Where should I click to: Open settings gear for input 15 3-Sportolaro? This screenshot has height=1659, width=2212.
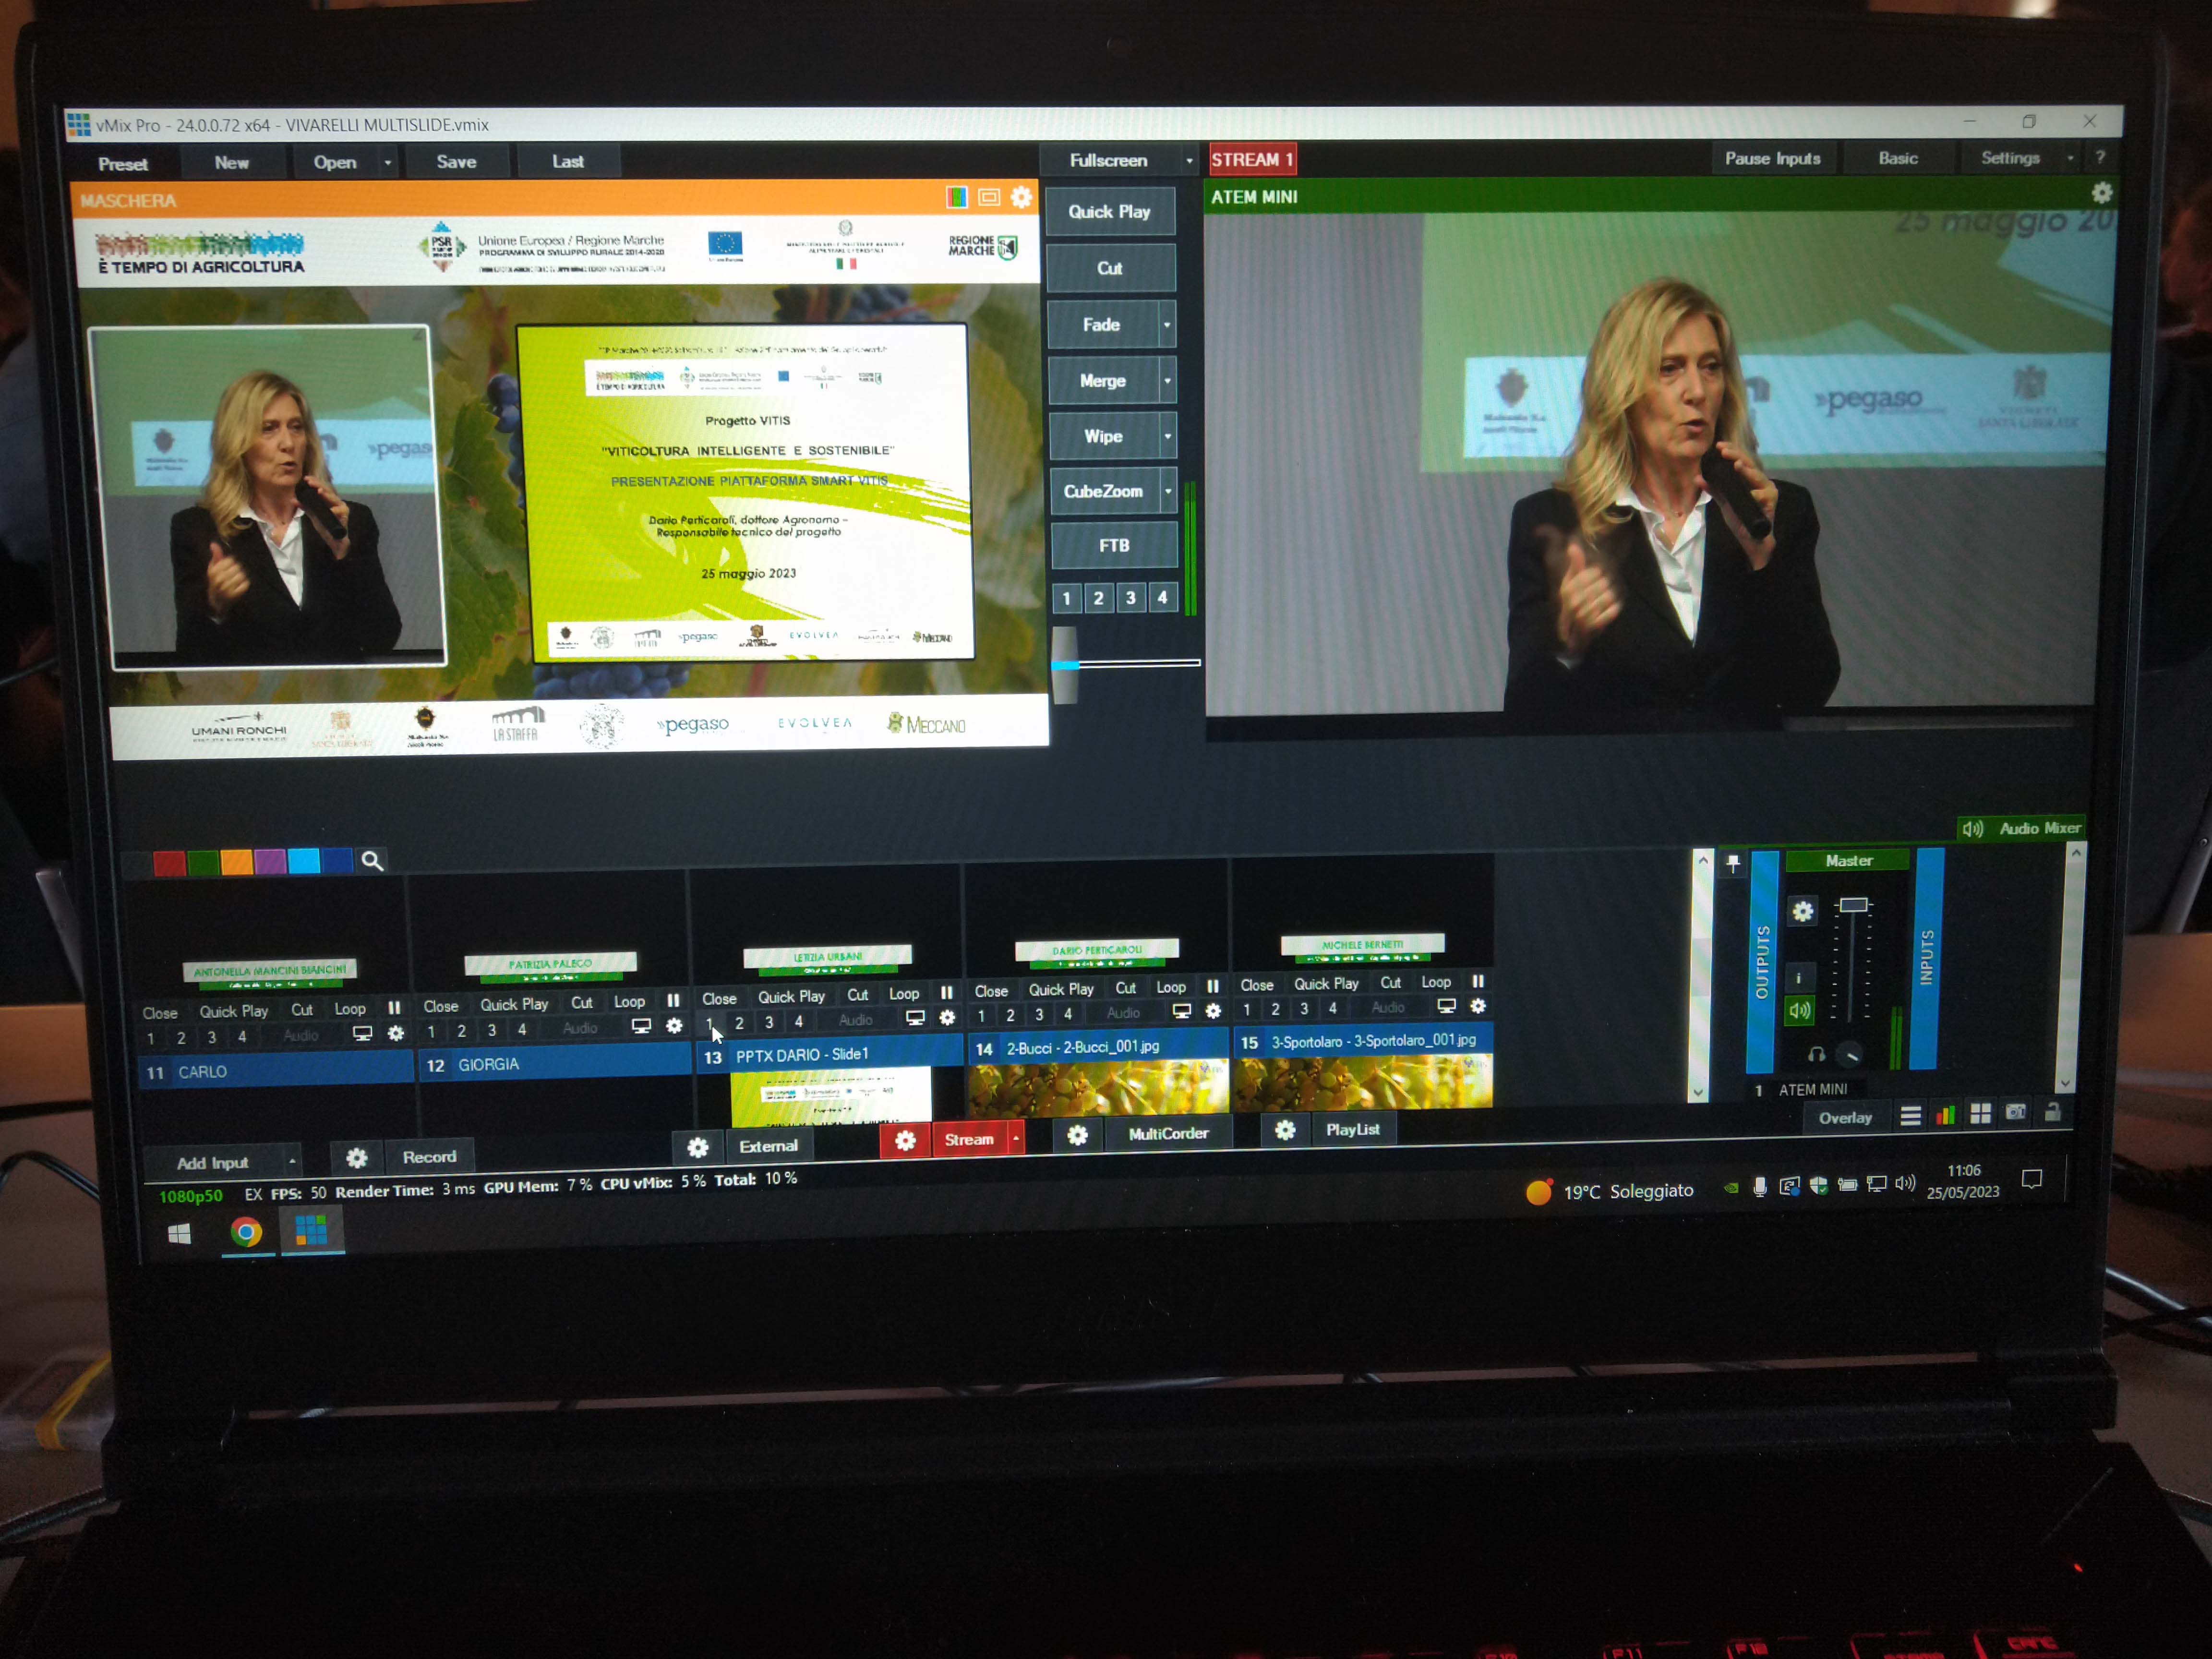1478,1005
